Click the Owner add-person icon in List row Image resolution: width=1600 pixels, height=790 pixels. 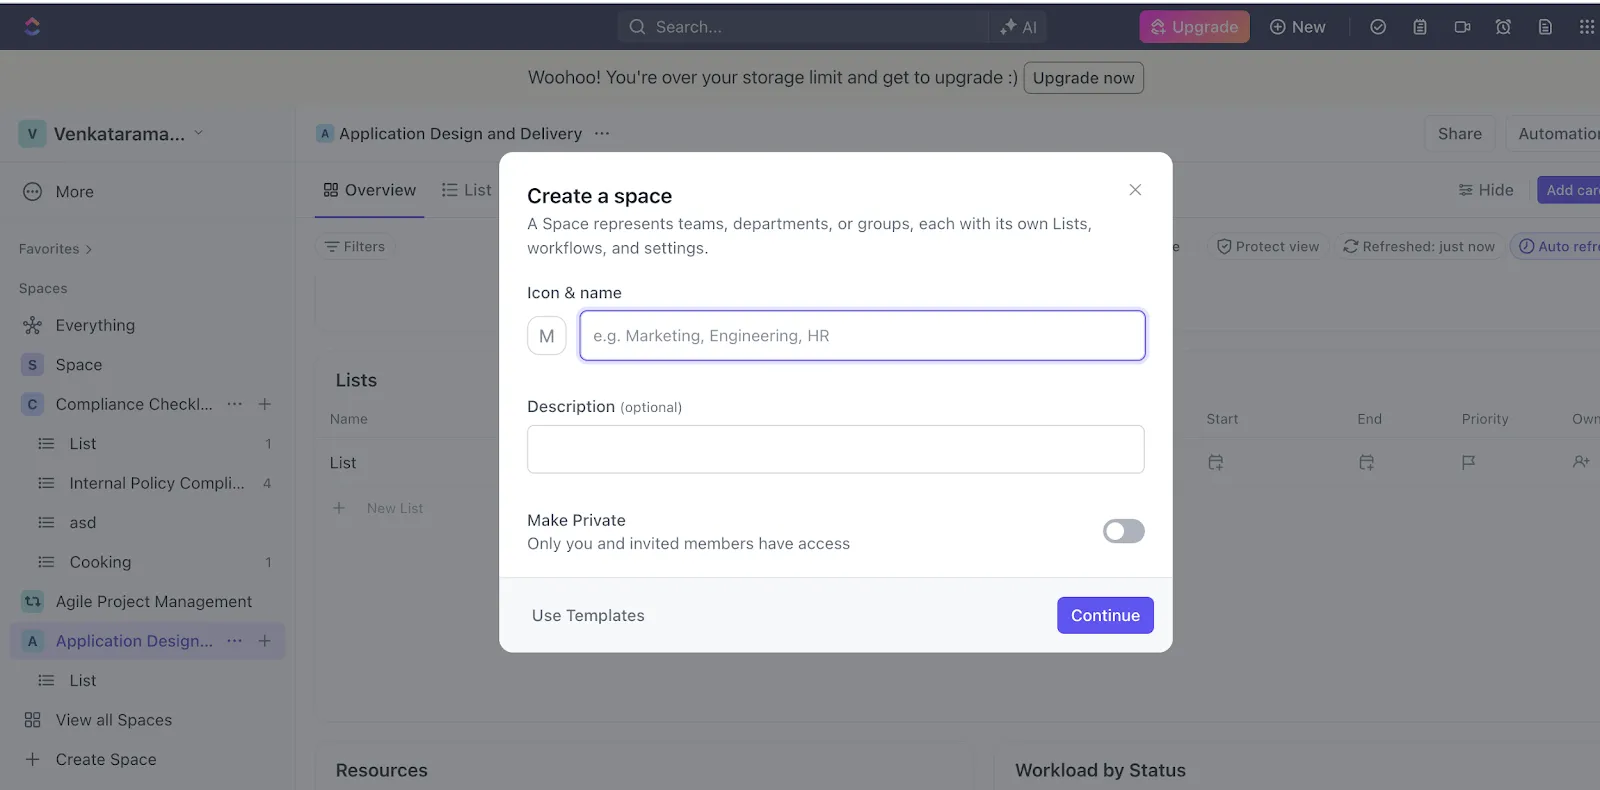pyautogui.click(x=1581, y=463)
